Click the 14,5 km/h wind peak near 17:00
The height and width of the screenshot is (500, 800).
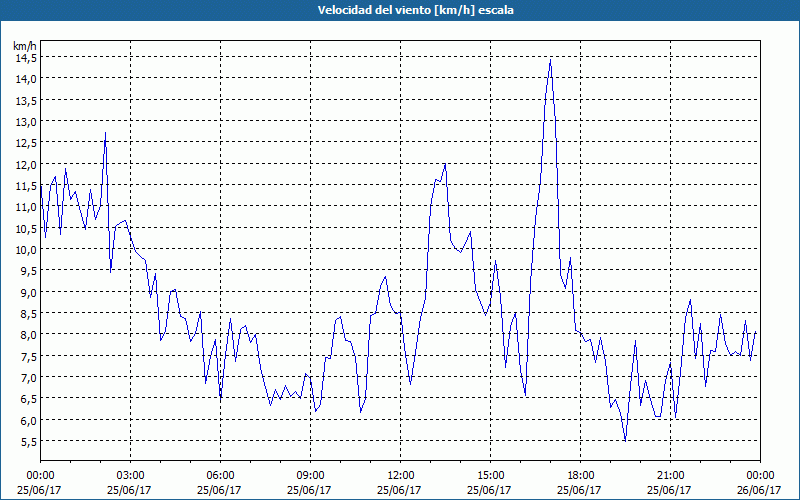coord(550,60)
